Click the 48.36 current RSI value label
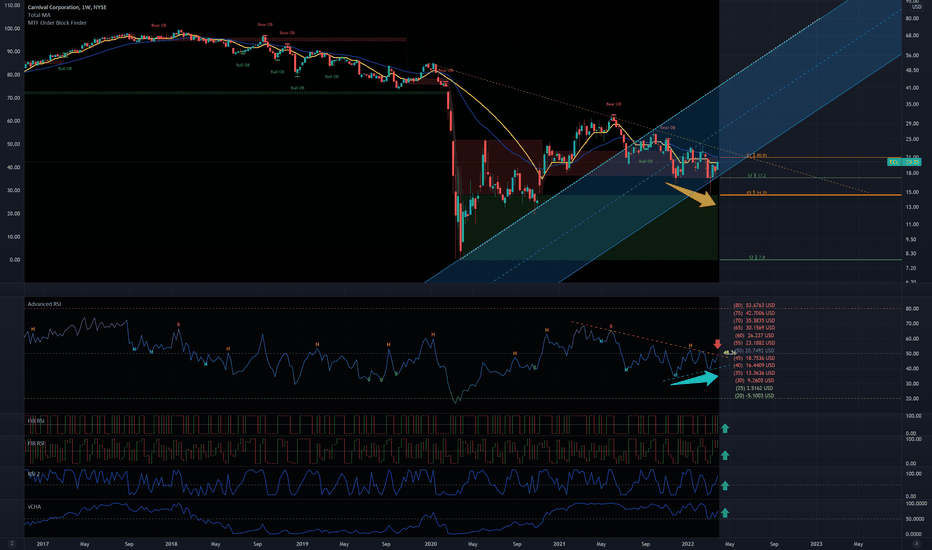Image resolution: width=932 pixels, height=550 pixels. click(729, 353)
